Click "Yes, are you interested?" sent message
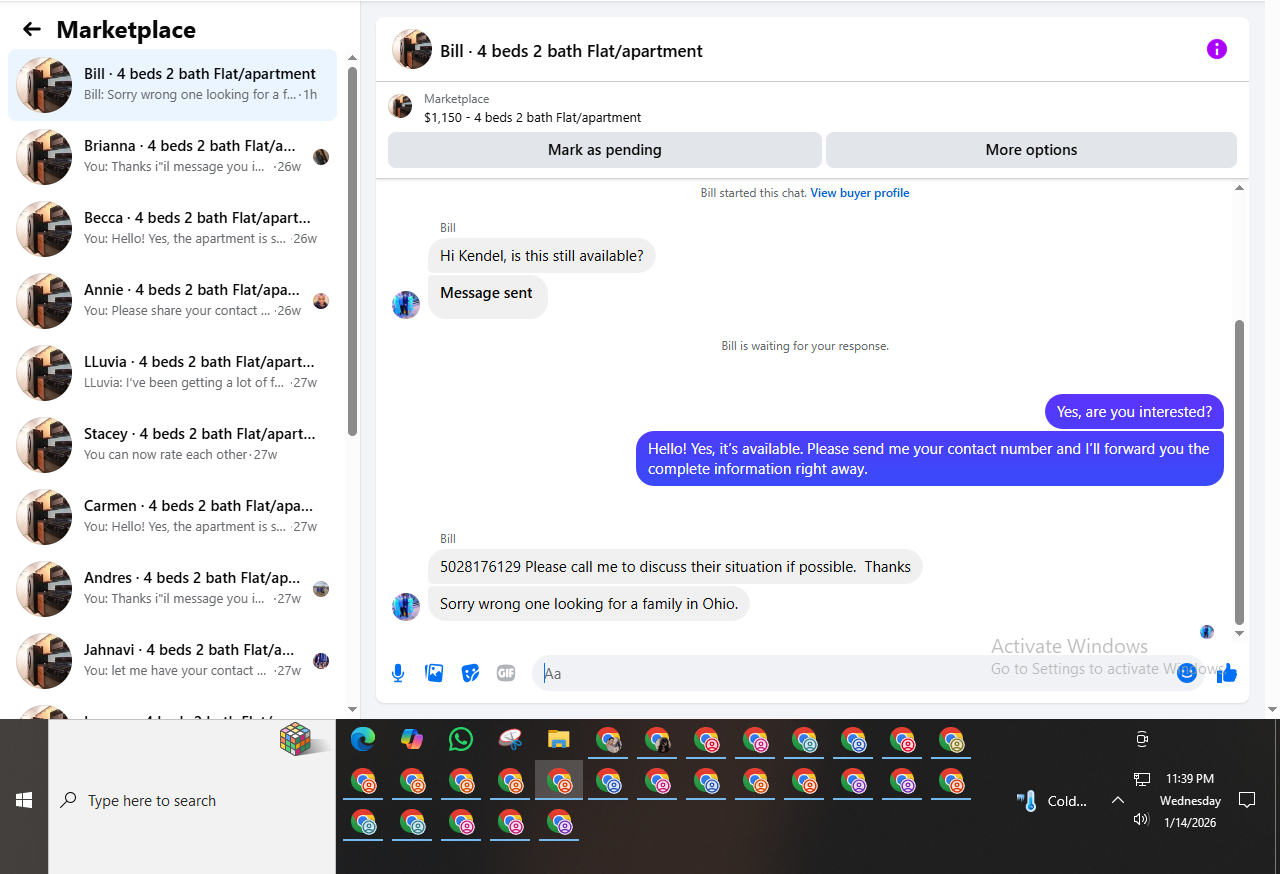 click(x=1134, y=412)
